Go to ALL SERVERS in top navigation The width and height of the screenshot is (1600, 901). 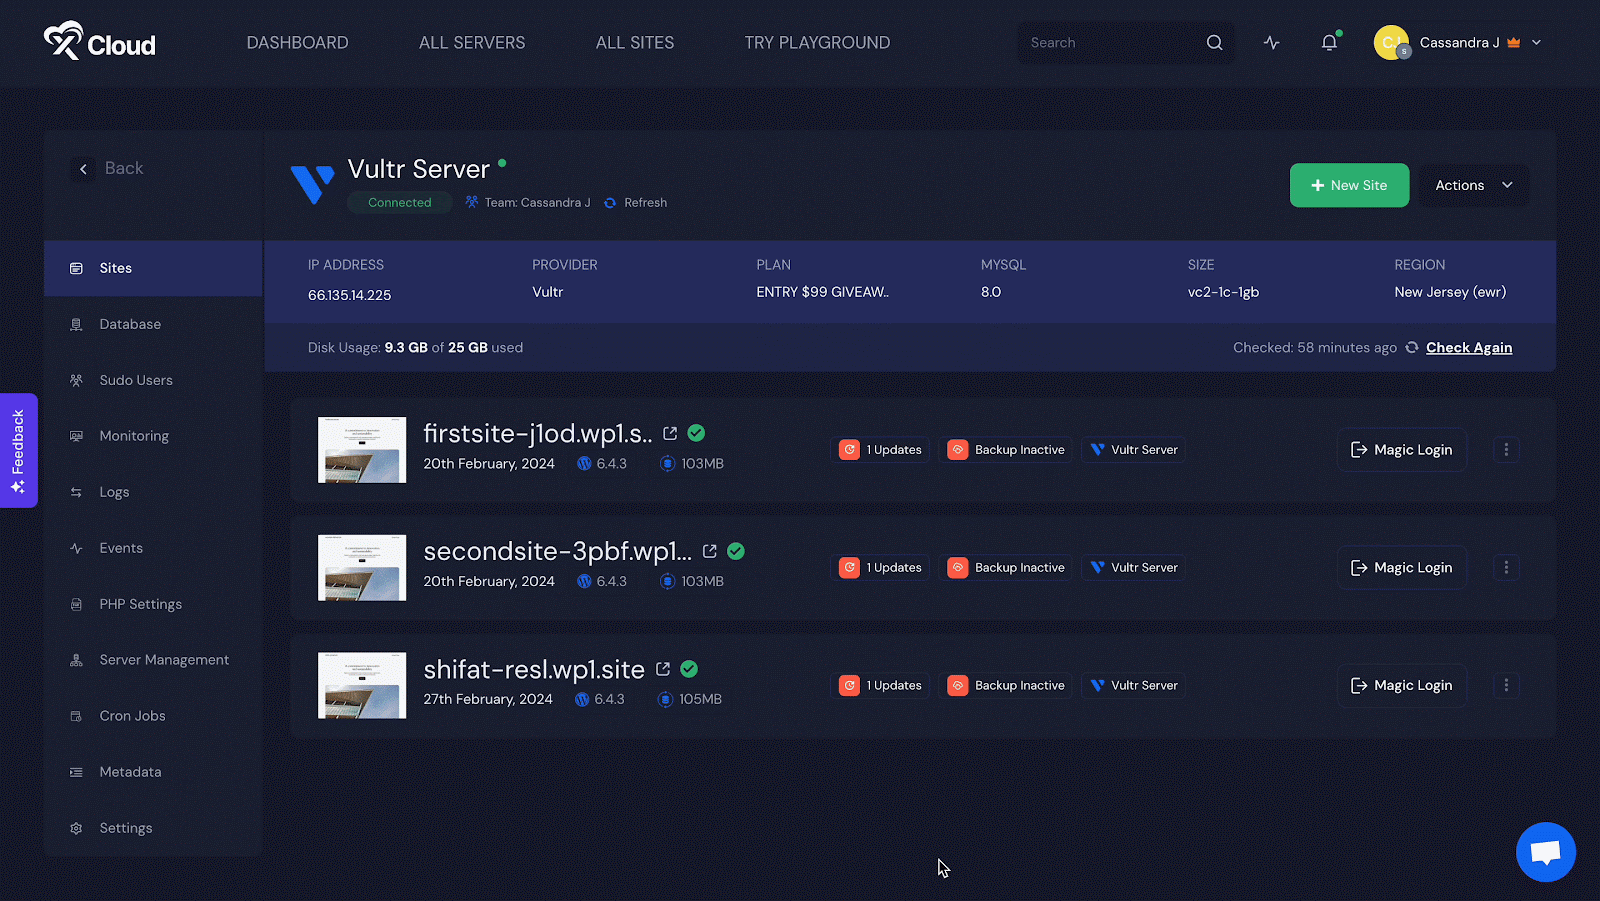[472, 43]
